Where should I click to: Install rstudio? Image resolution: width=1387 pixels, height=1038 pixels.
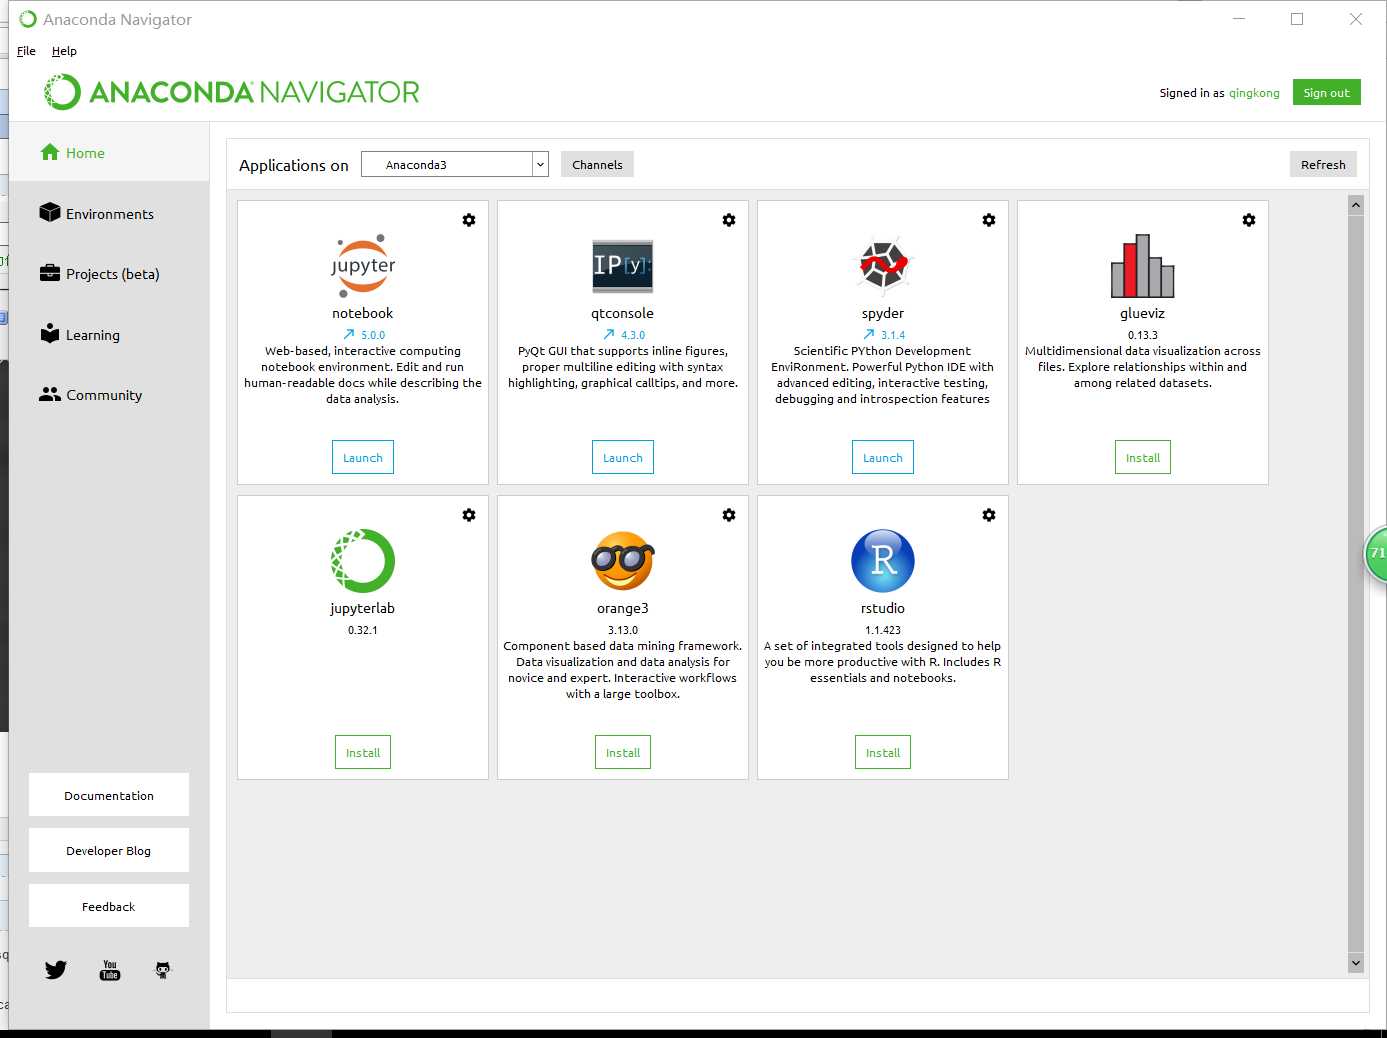(883, 752)
